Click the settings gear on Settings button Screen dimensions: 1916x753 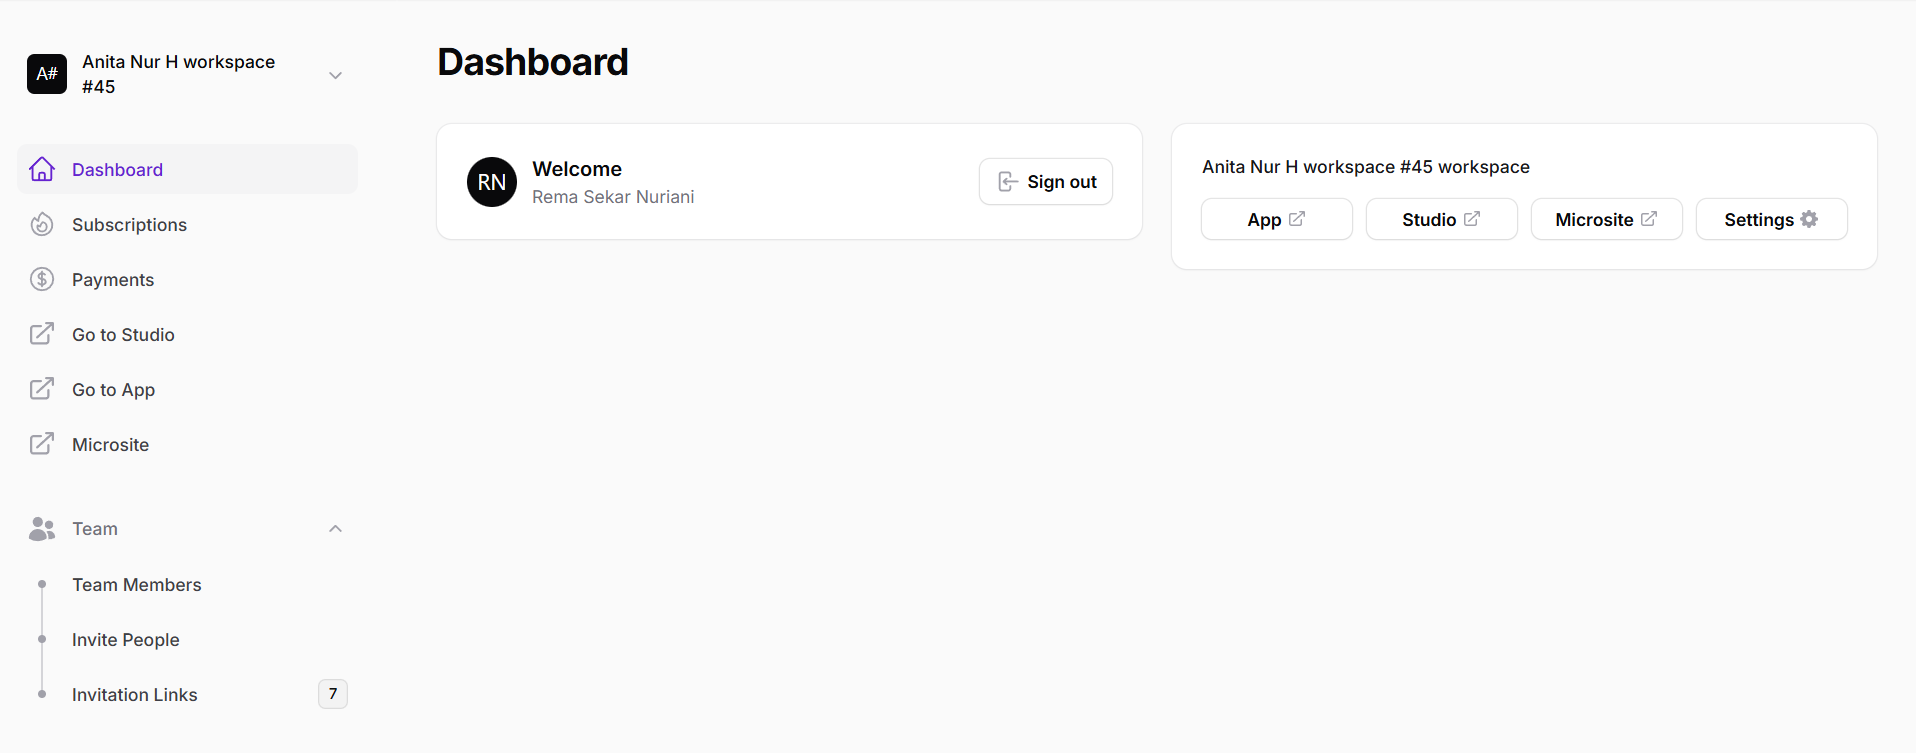tap(1809, 218)
